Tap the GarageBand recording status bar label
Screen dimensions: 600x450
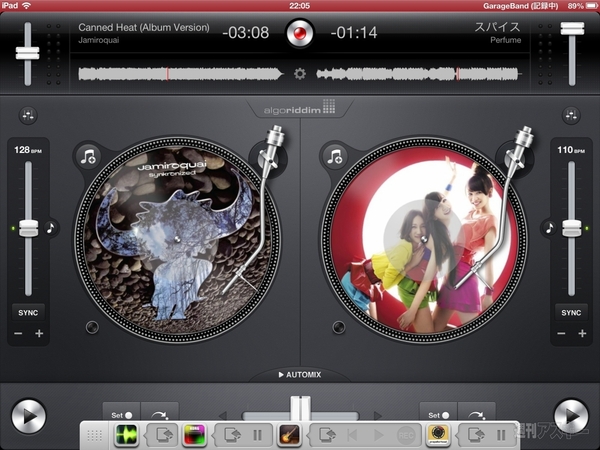[520, 6]
